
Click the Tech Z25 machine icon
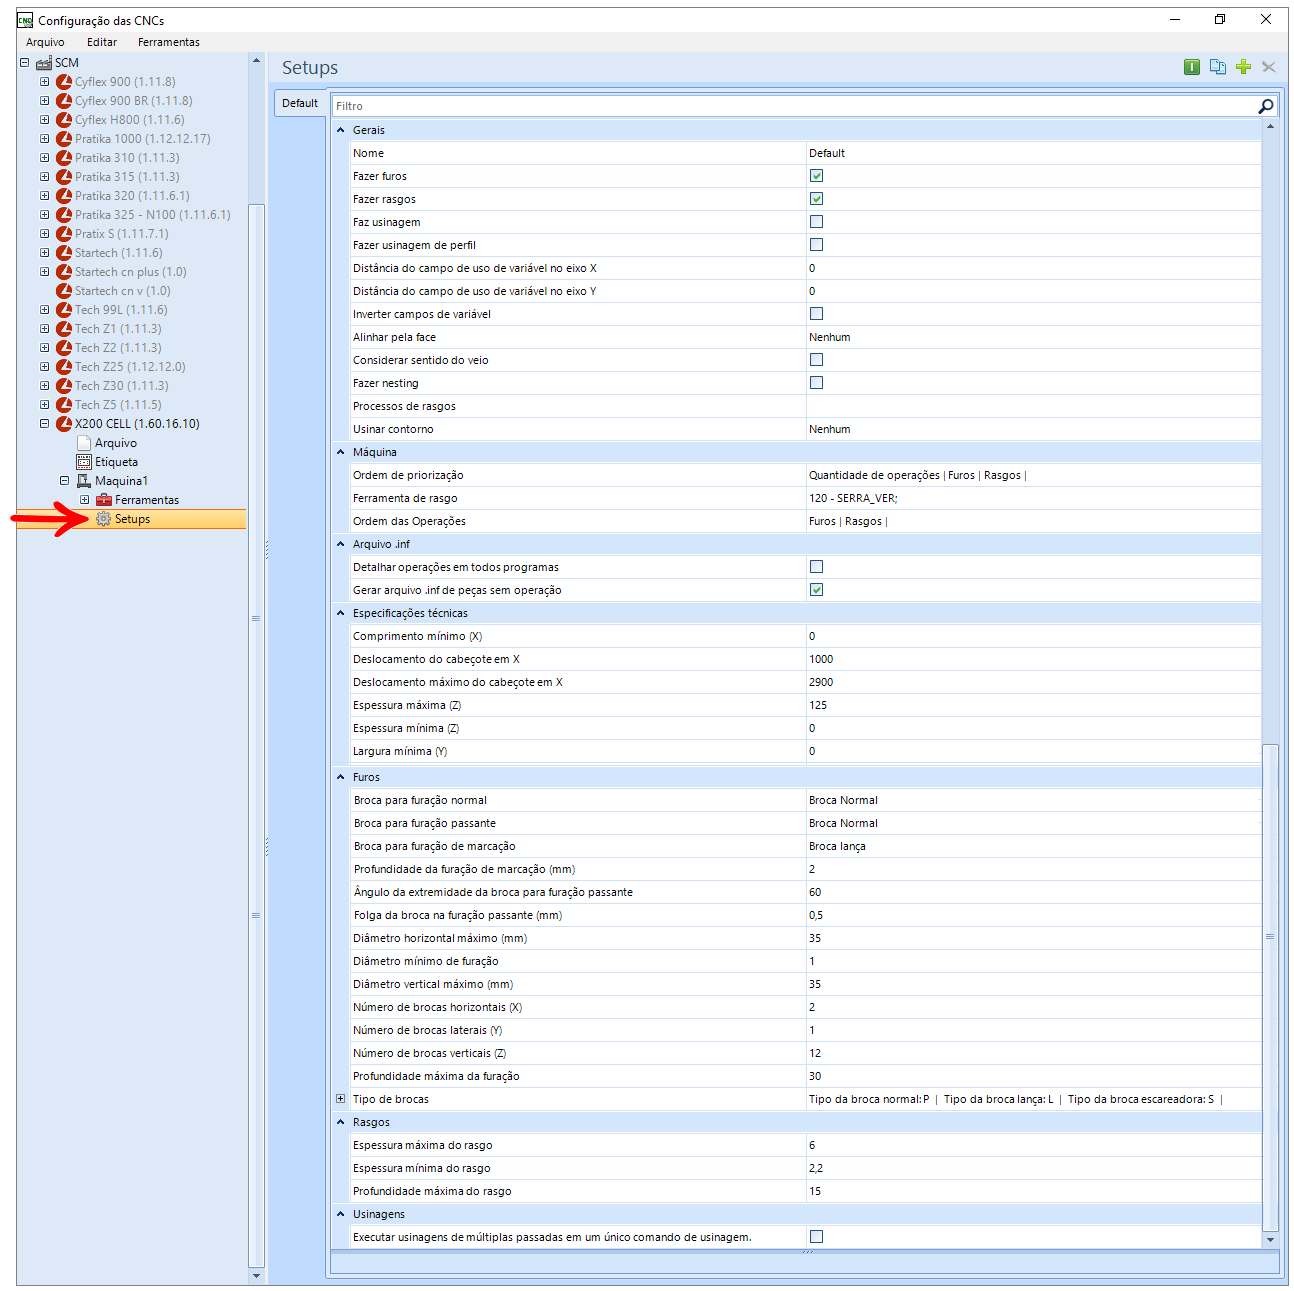(x=64, y=367)
